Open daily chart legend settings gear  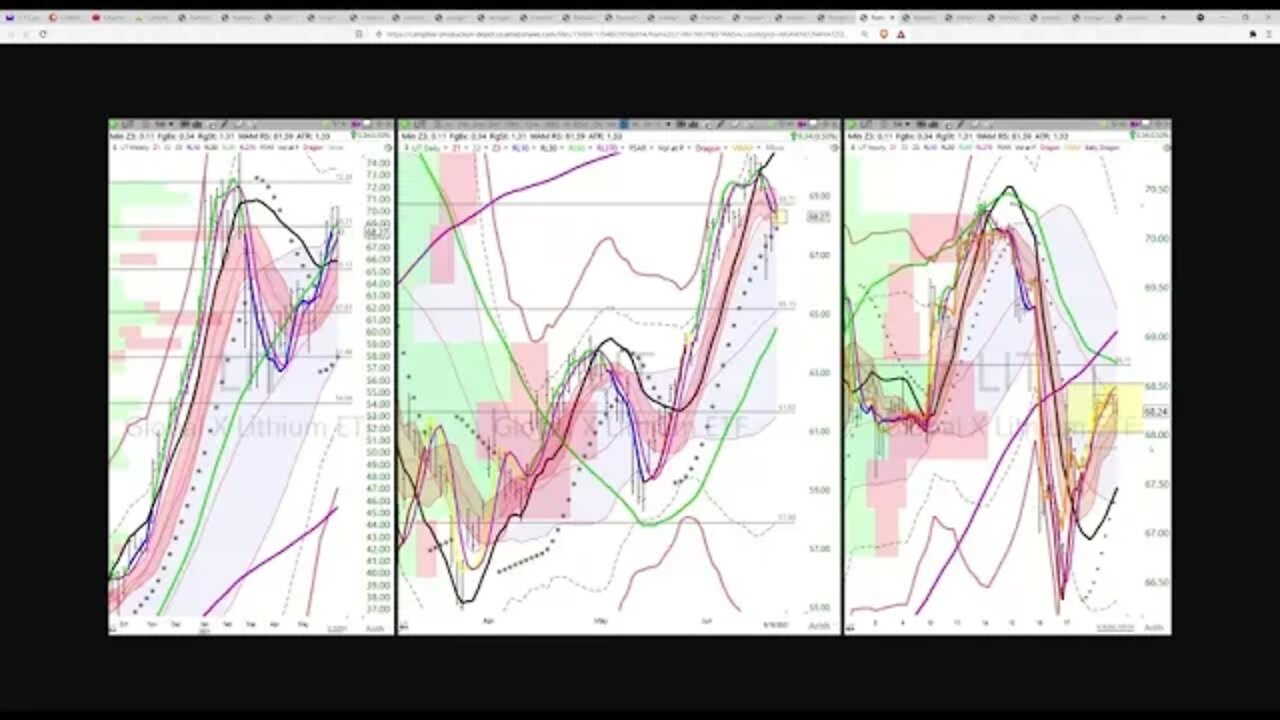(834, 148)
